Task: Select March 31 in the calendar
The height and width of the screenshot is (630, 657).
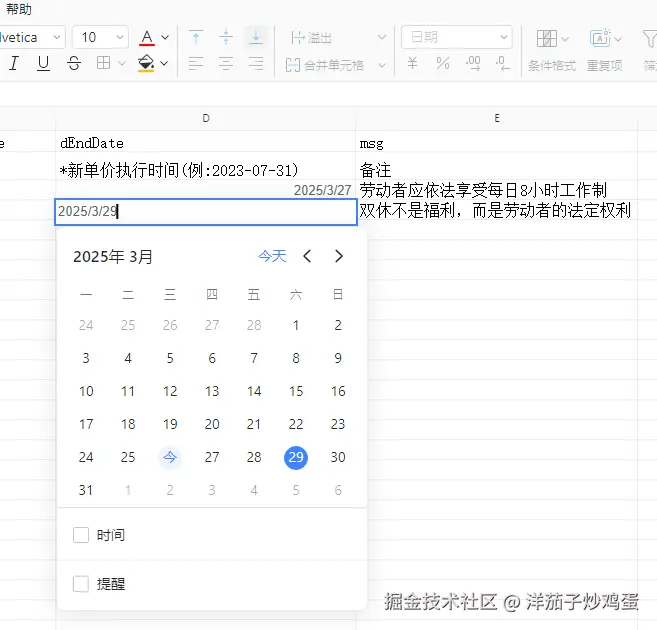Action: 86,490
